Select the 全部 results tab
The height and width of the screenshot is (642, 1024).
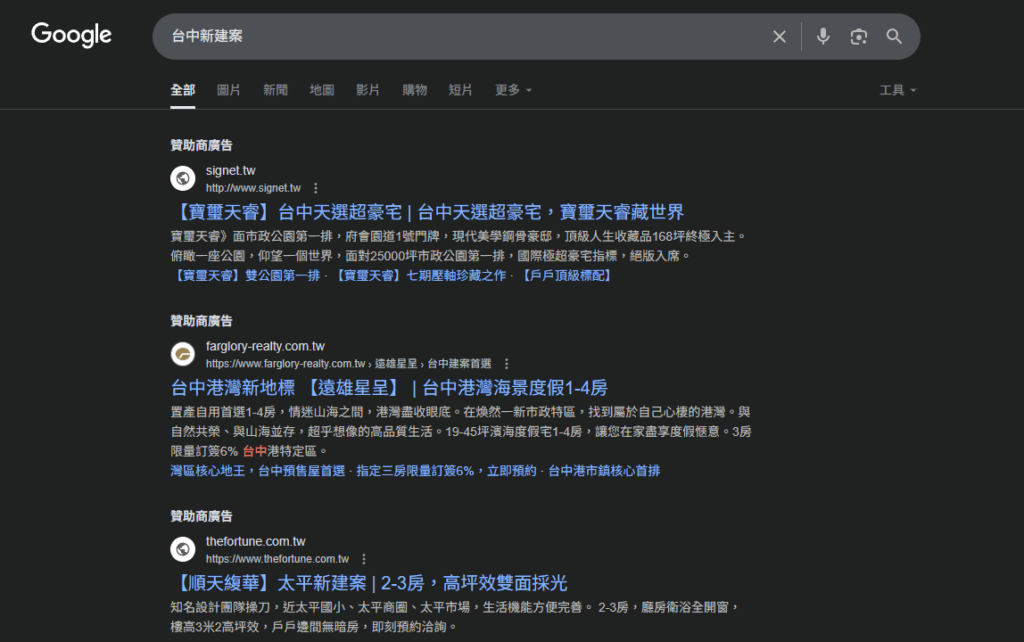tap(183, 90)
